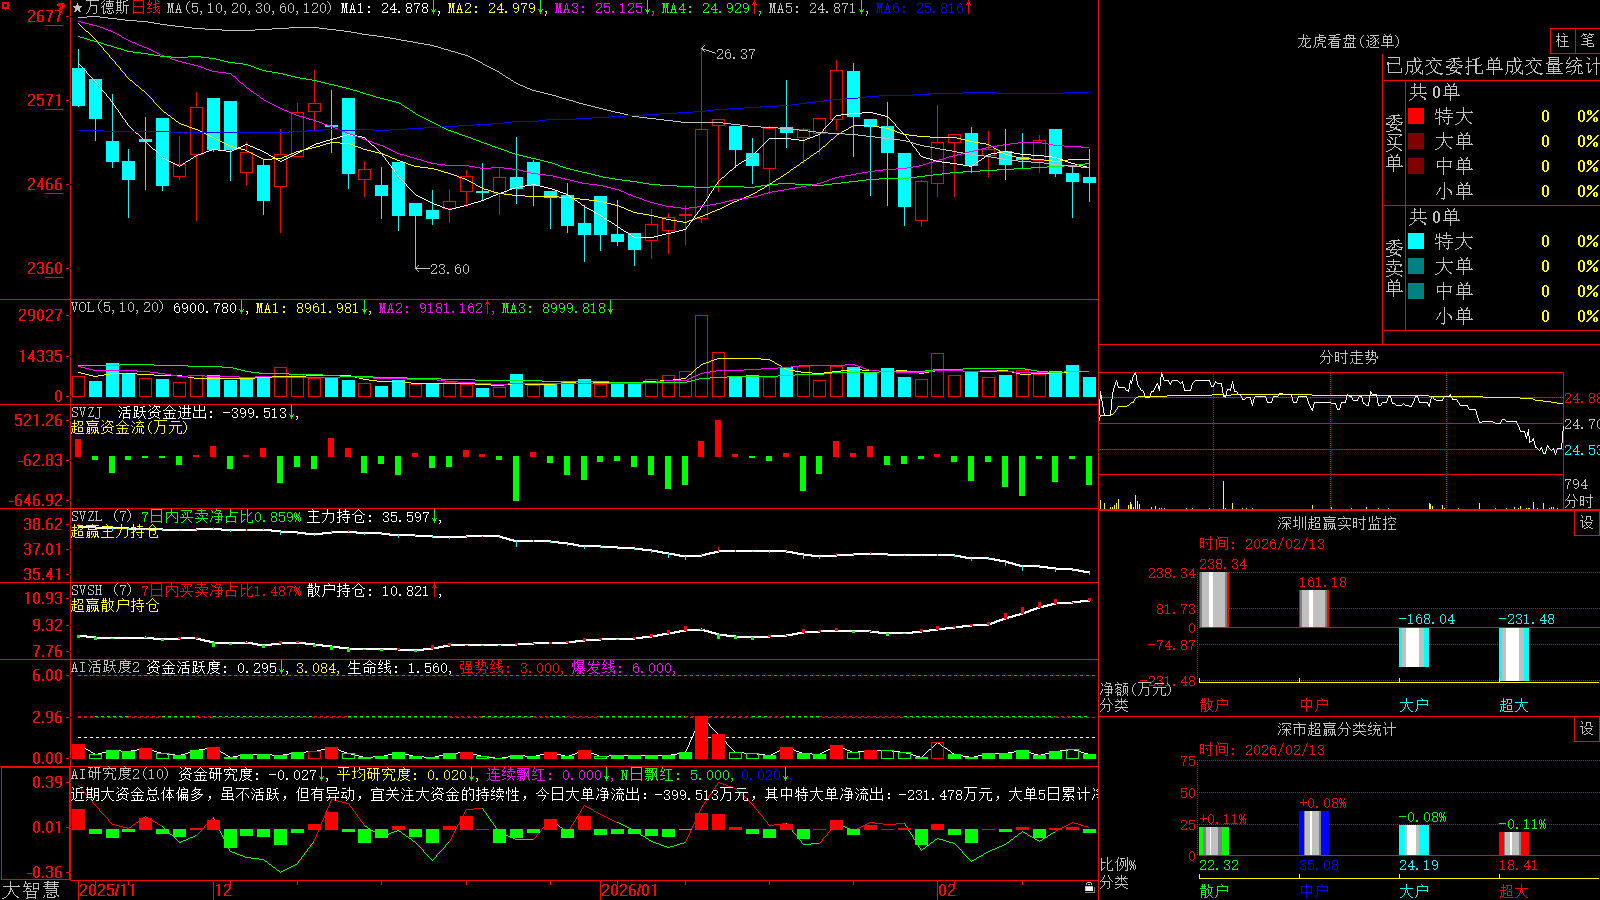Click the teal 中单 swatch under 委卖单

coord(1416,290)
